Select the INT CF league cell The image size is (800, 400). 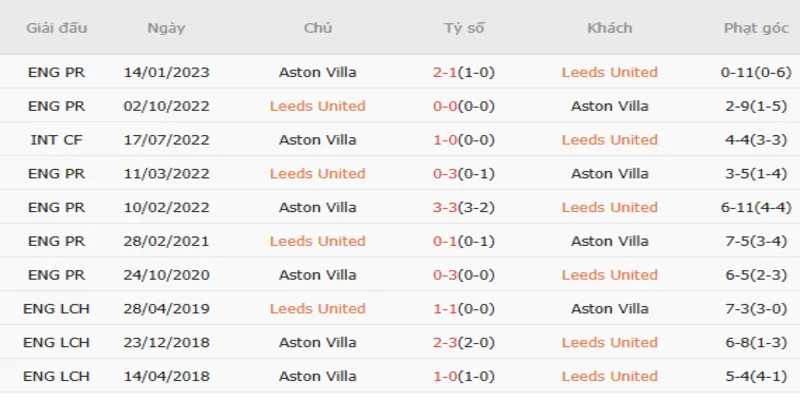(x=58, y=140)
